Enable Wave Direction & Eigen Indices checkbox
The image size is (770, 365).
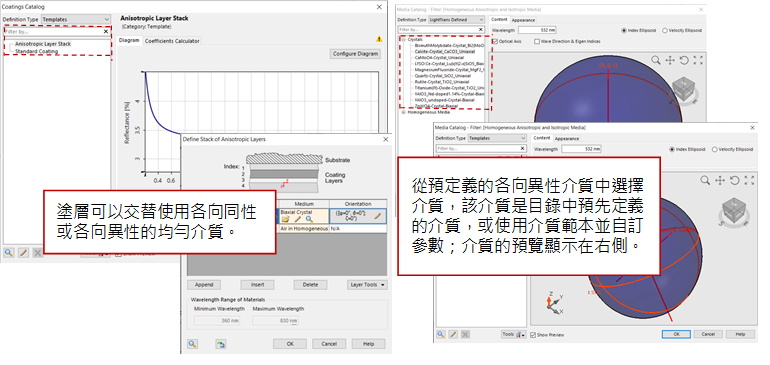pos(537,42)
